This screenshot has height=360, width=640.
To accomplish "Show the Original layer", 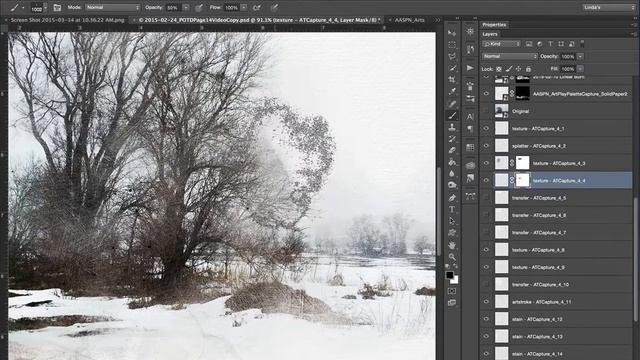I will (x=486, y=111).
